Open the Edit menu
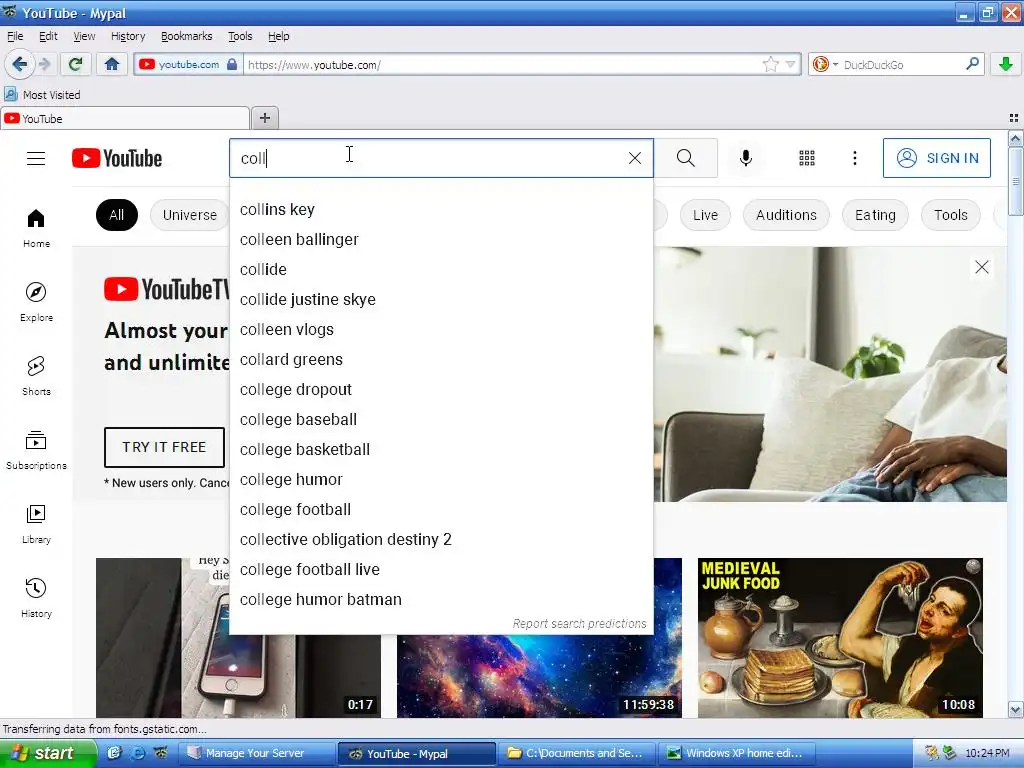The width and height of the screenshot is (1024, 768). click(48, 36)
